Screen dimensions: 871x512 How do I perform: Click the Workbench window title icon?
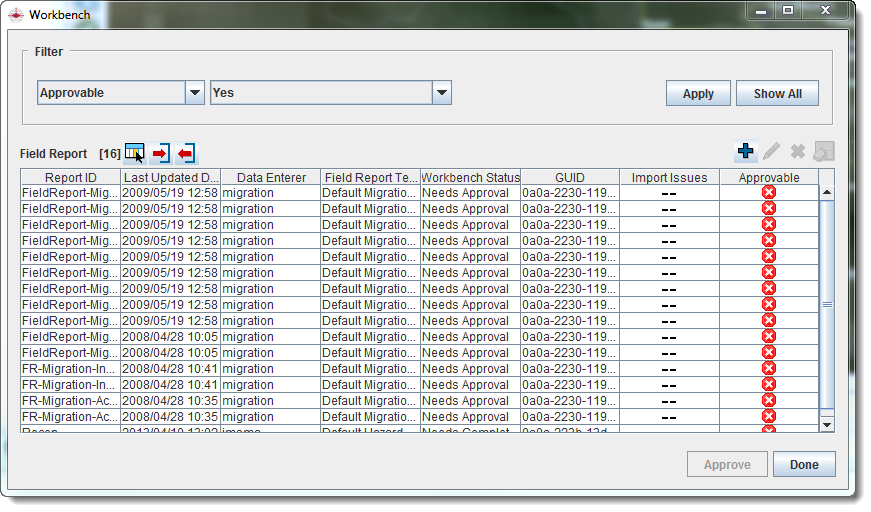16,15
